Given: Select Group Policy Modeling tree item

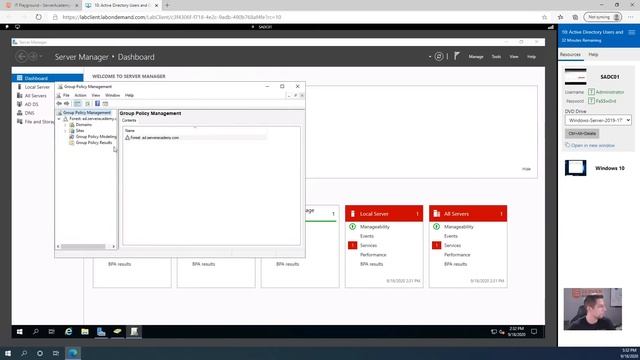Looking at the screenshot, I should coord(96,137).
